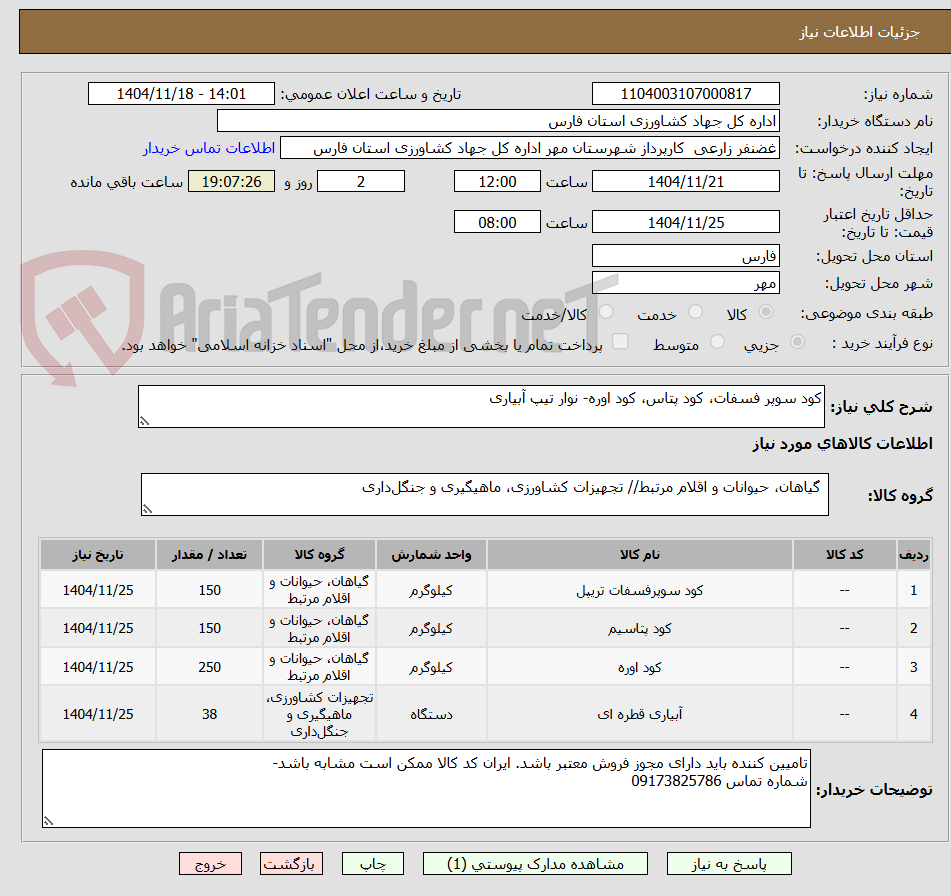This screenshot has width=951, height=896.
Task: Click the quantity '38' cell
Action: pos(209,714)
